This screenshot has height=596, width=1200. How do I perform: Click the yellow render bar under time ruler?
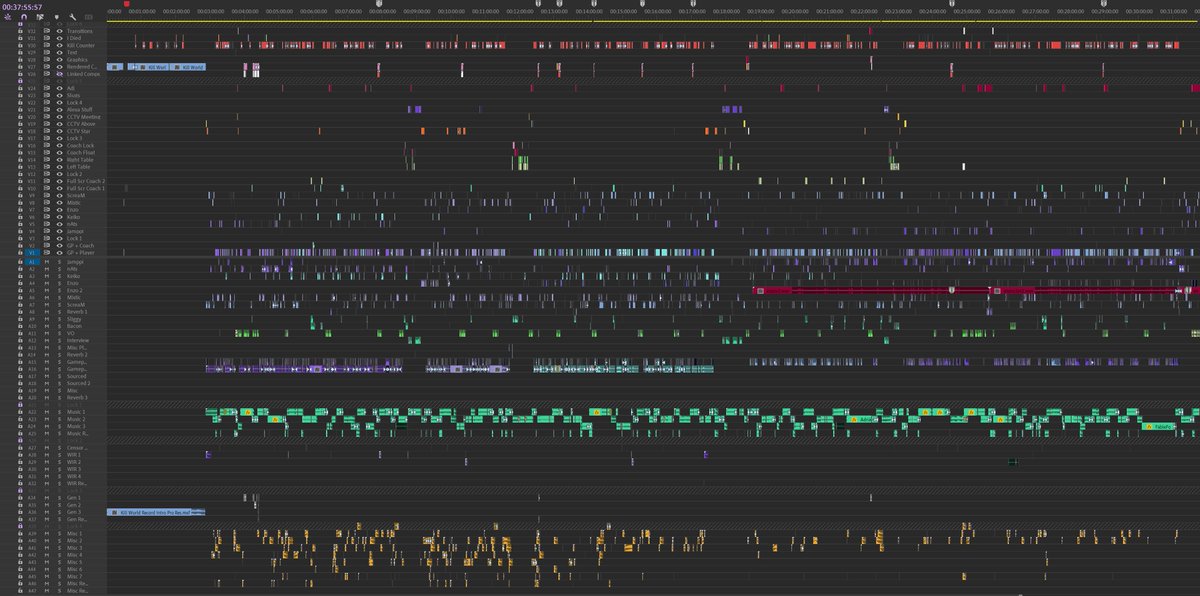click(653, 22)
